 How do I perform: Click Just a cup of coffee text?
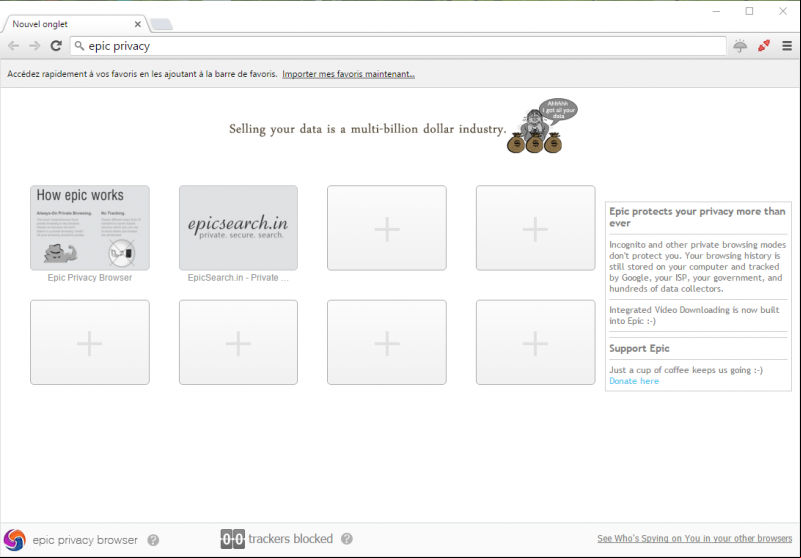point(686,370)
